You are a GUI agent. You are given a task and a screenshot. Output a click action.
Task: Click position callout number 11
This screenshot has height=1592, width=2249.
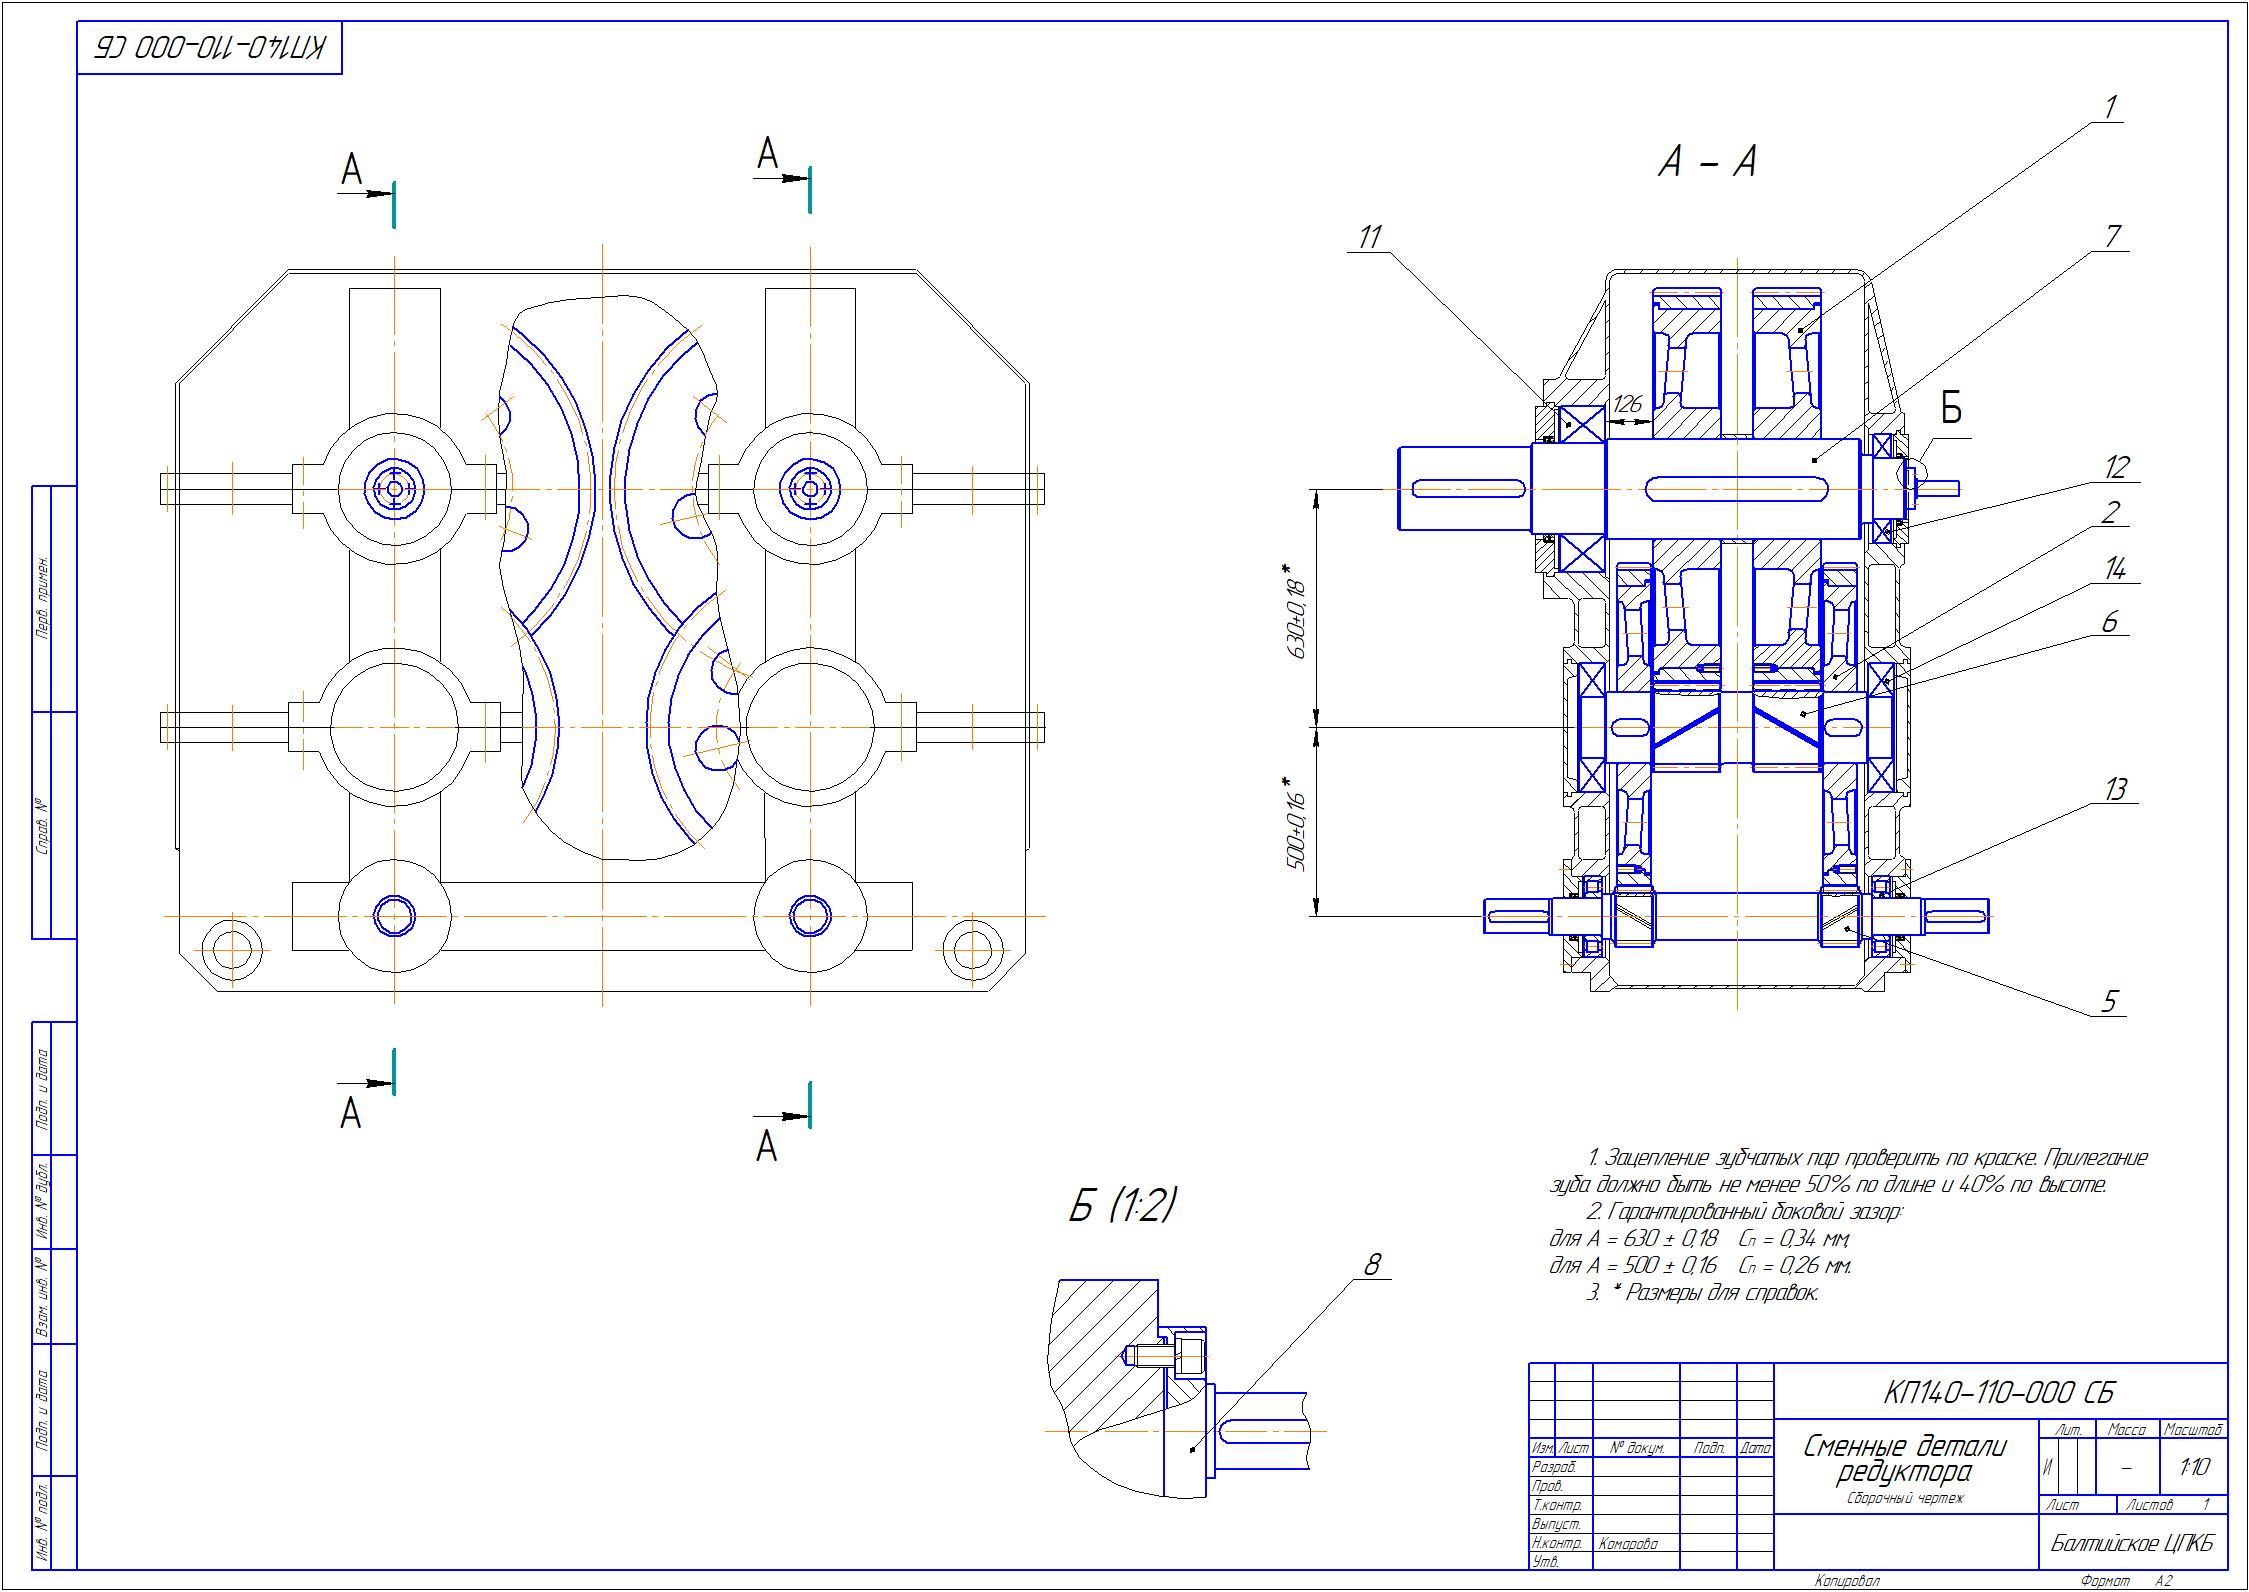(1369, 237)
